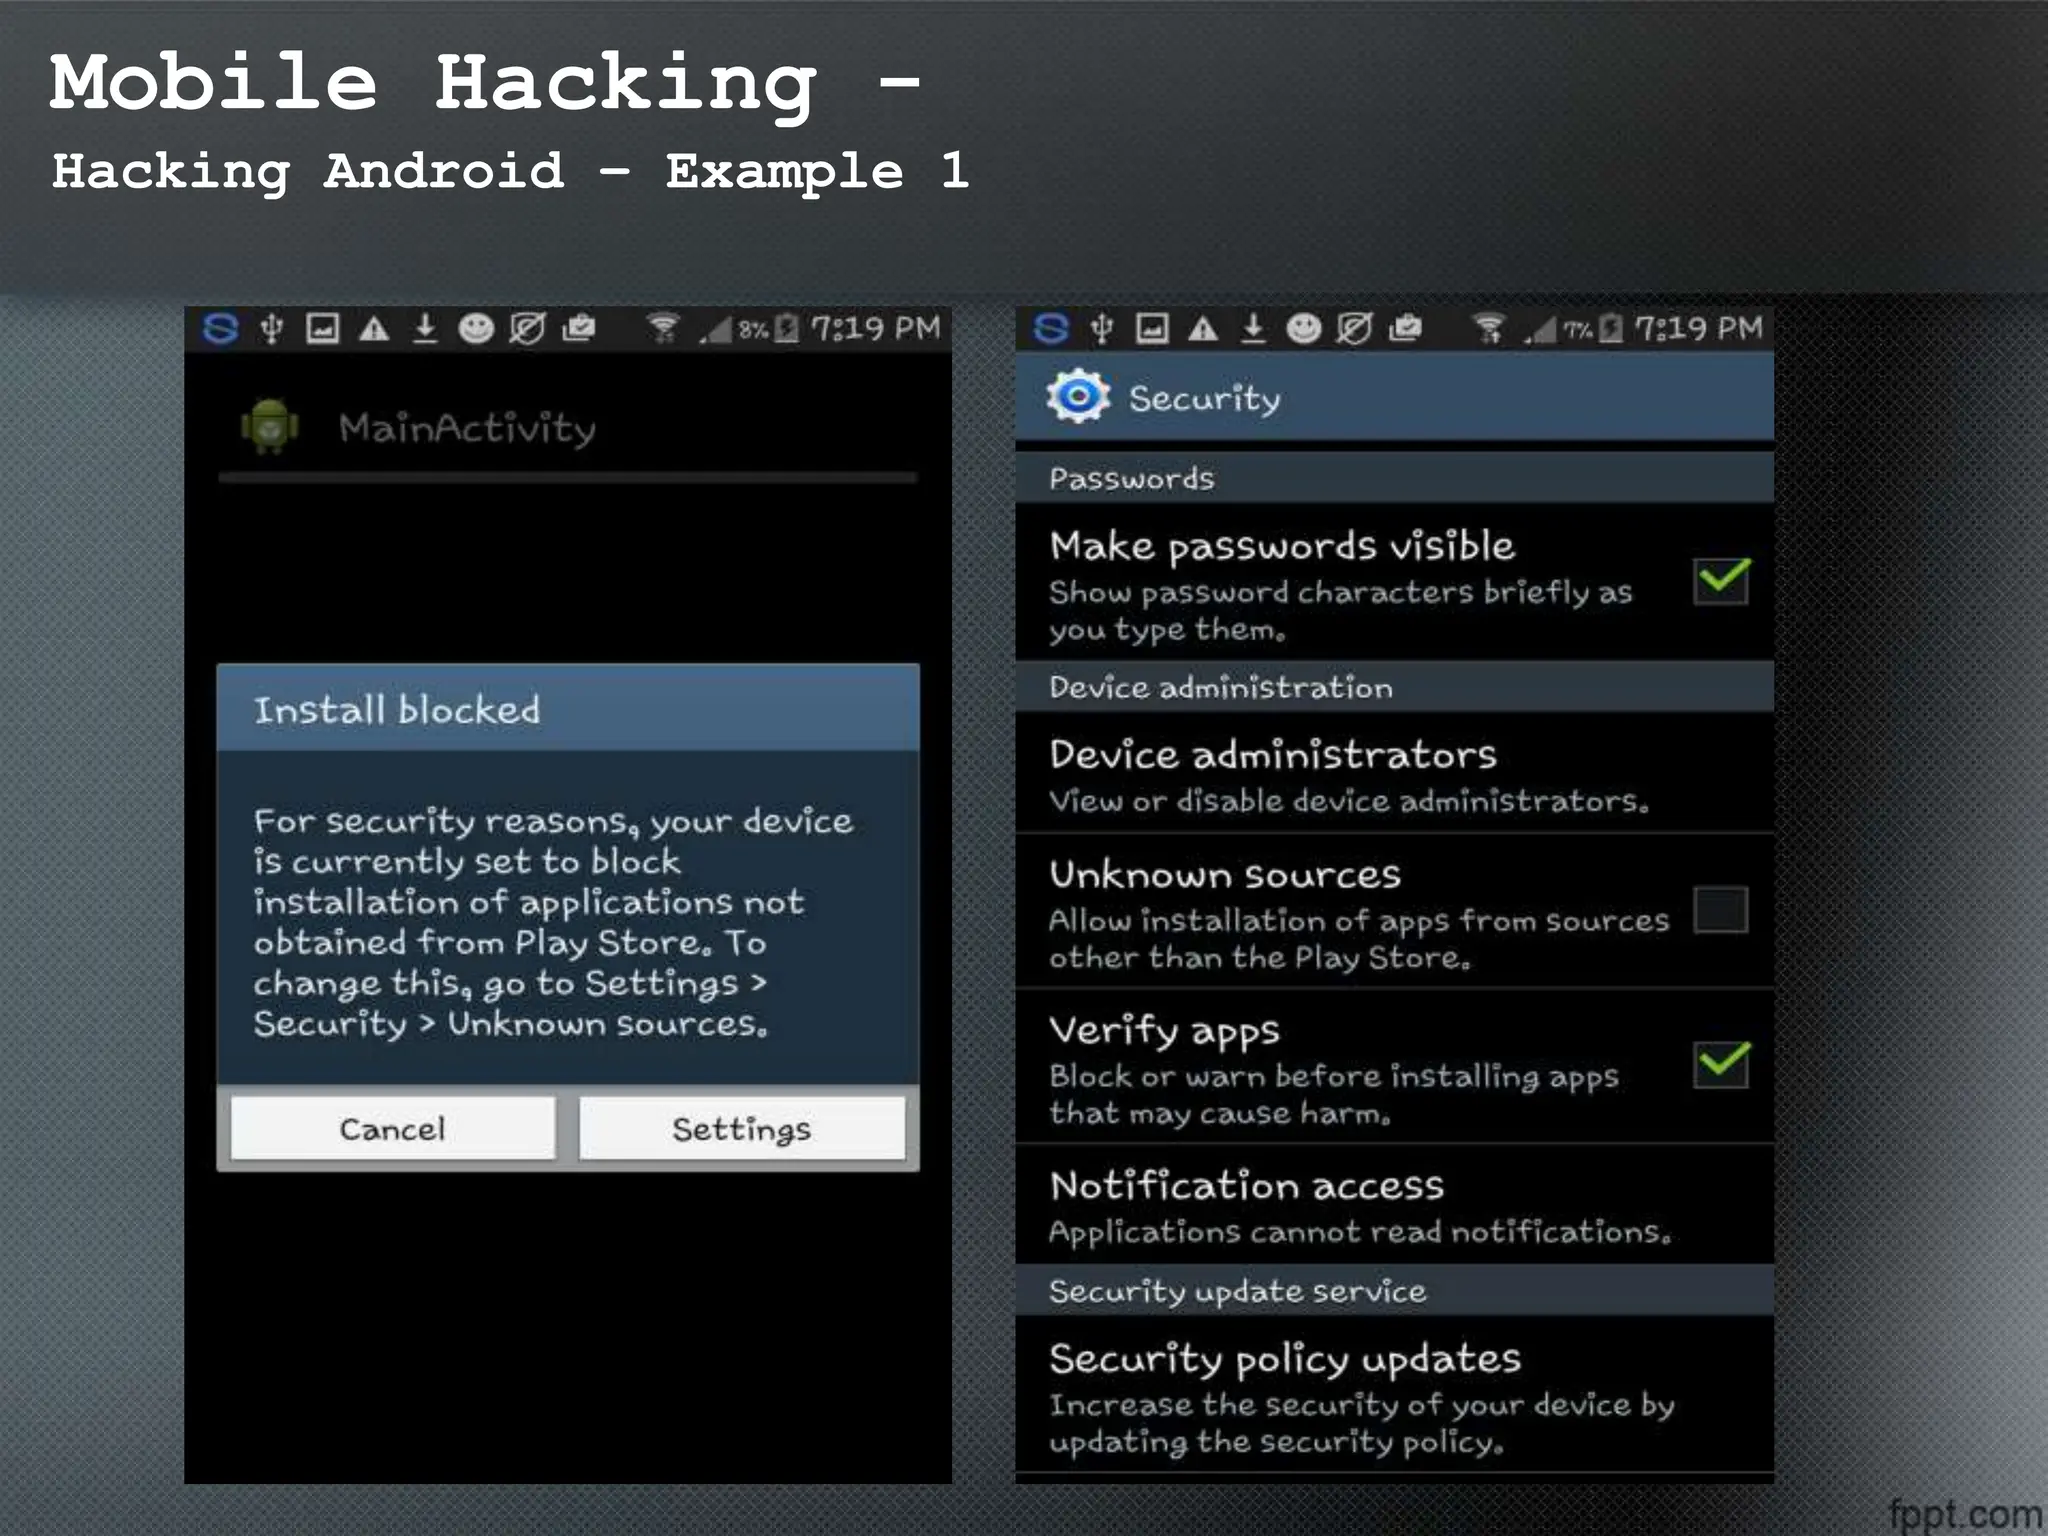Click the fppt.com watermark link

click(x=1964, y=1514)
